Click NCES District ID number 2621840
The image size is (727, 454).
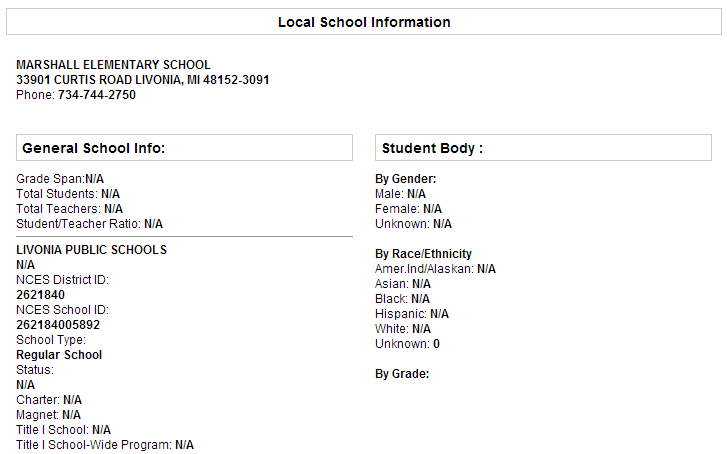(x=40, y=294)
